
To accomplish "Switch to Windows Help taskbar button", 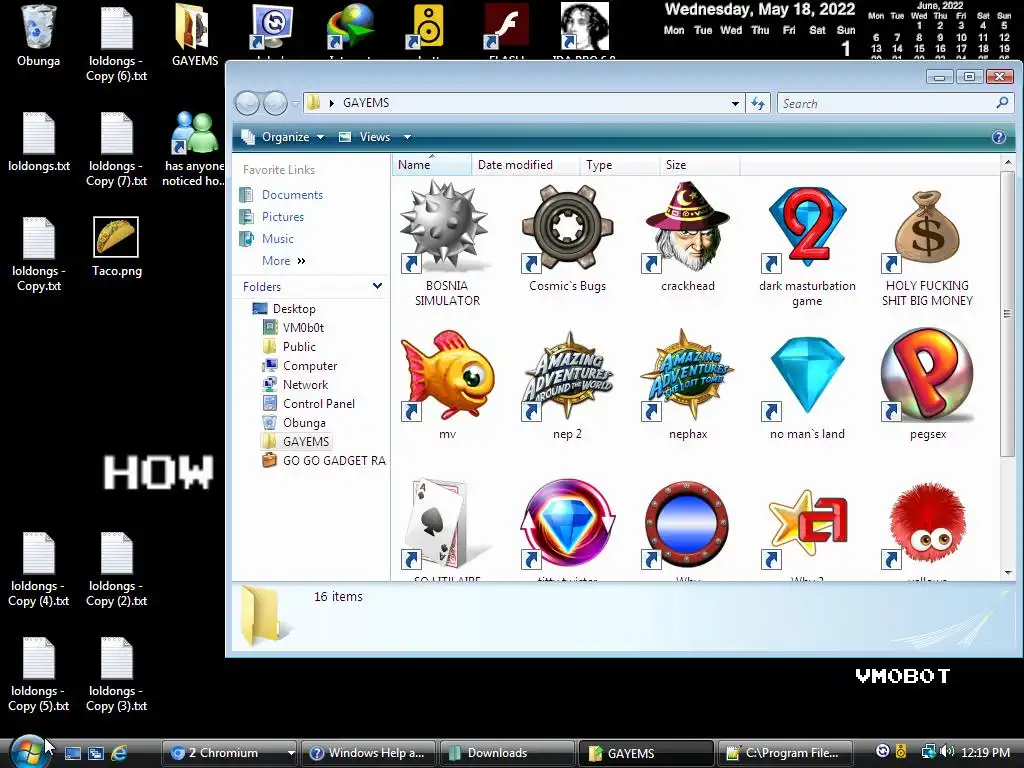I will click(368, 753).
